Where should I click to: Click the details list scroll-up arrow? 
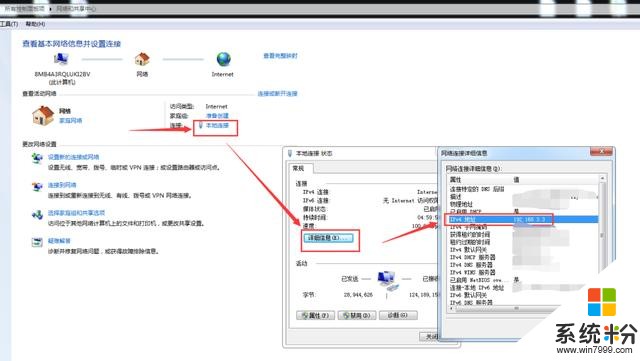click(602, 179)
